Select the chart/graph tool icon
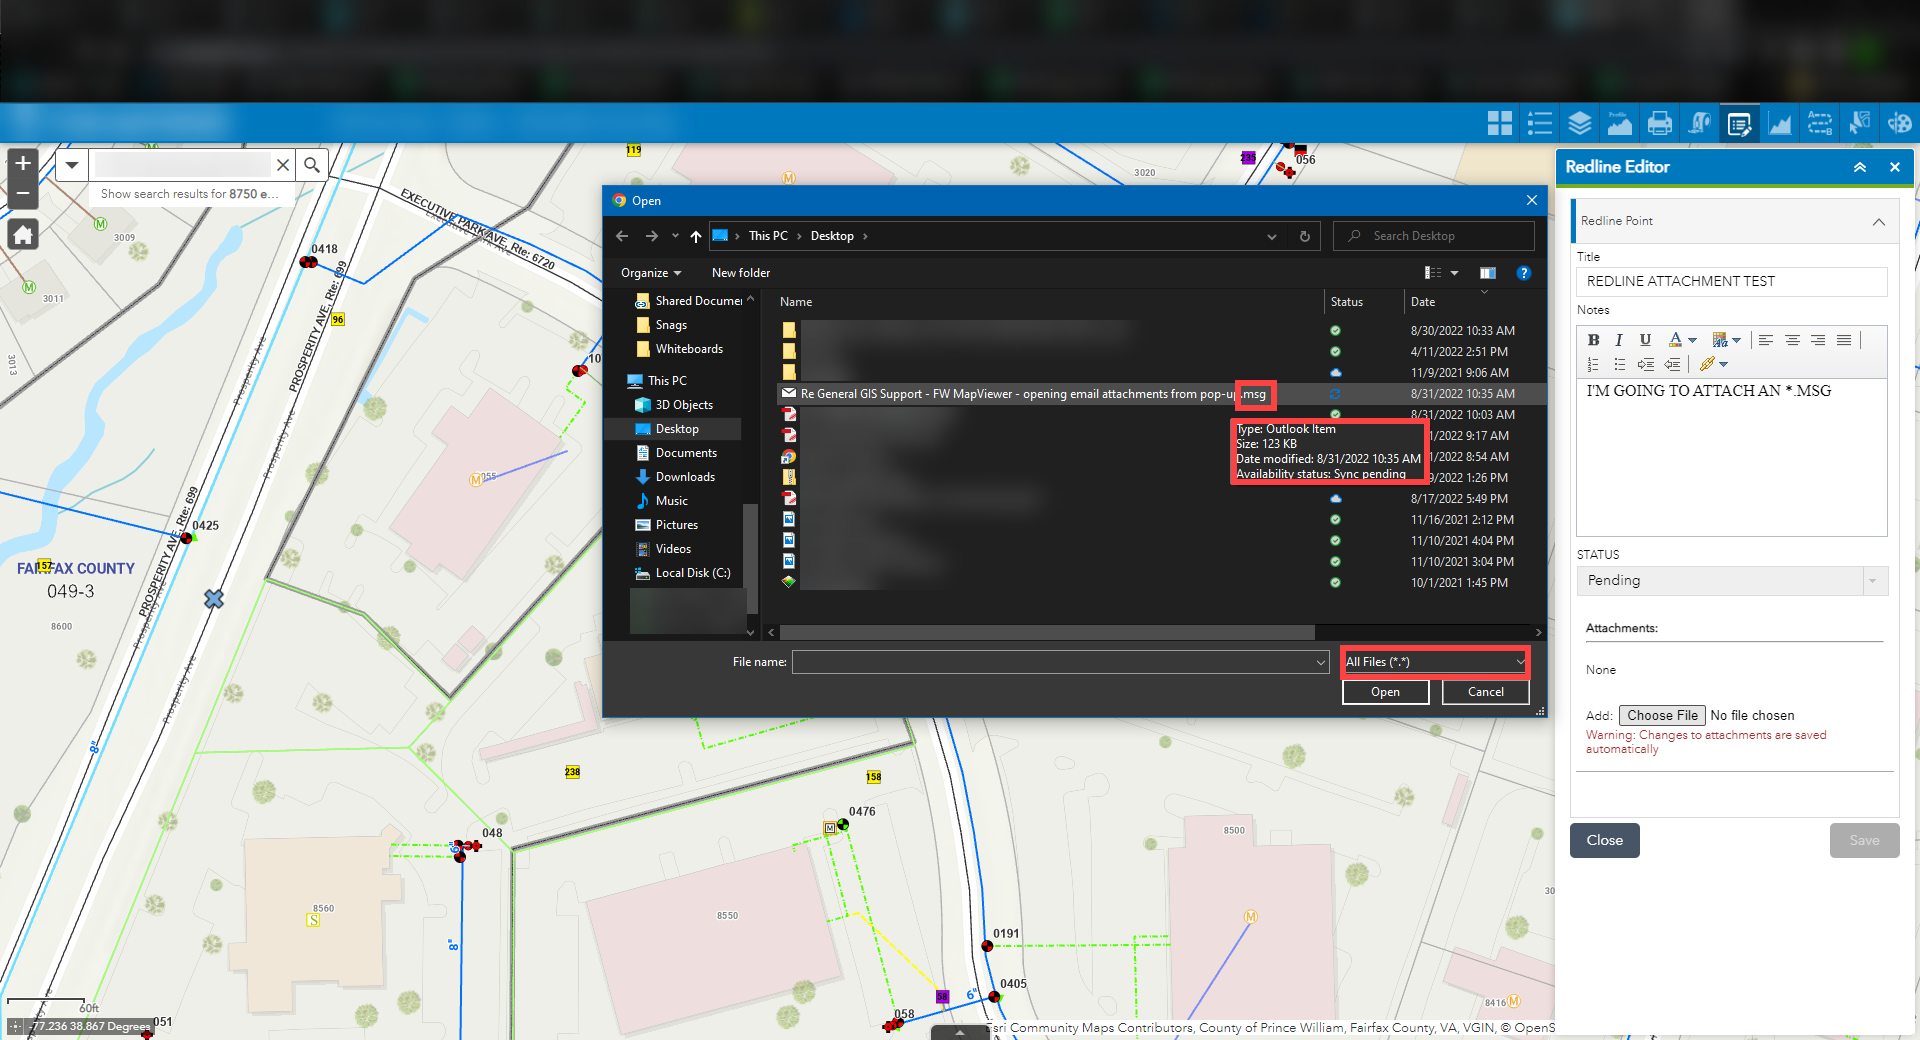 1781,122
